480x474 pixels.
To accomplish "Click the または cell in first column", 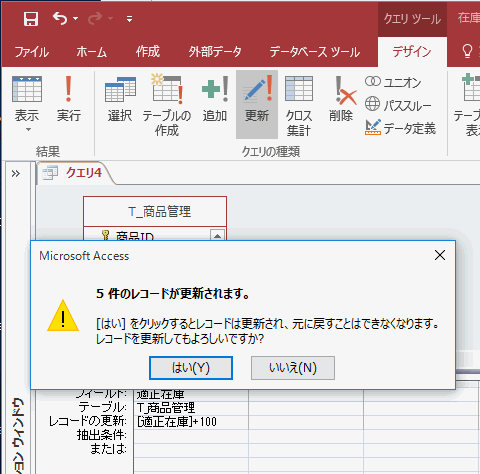I will point(191,449).
